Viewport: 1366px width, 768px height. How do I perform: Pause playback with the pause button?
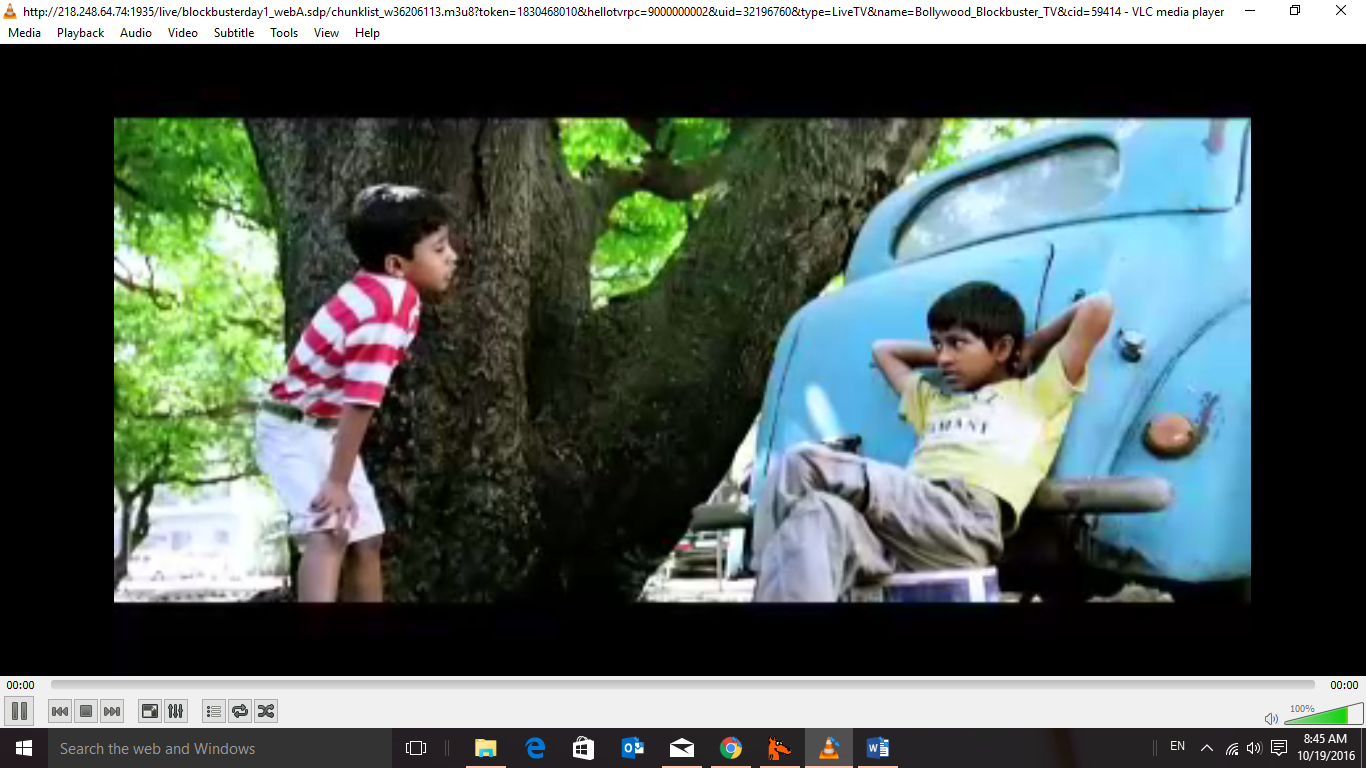19,711
